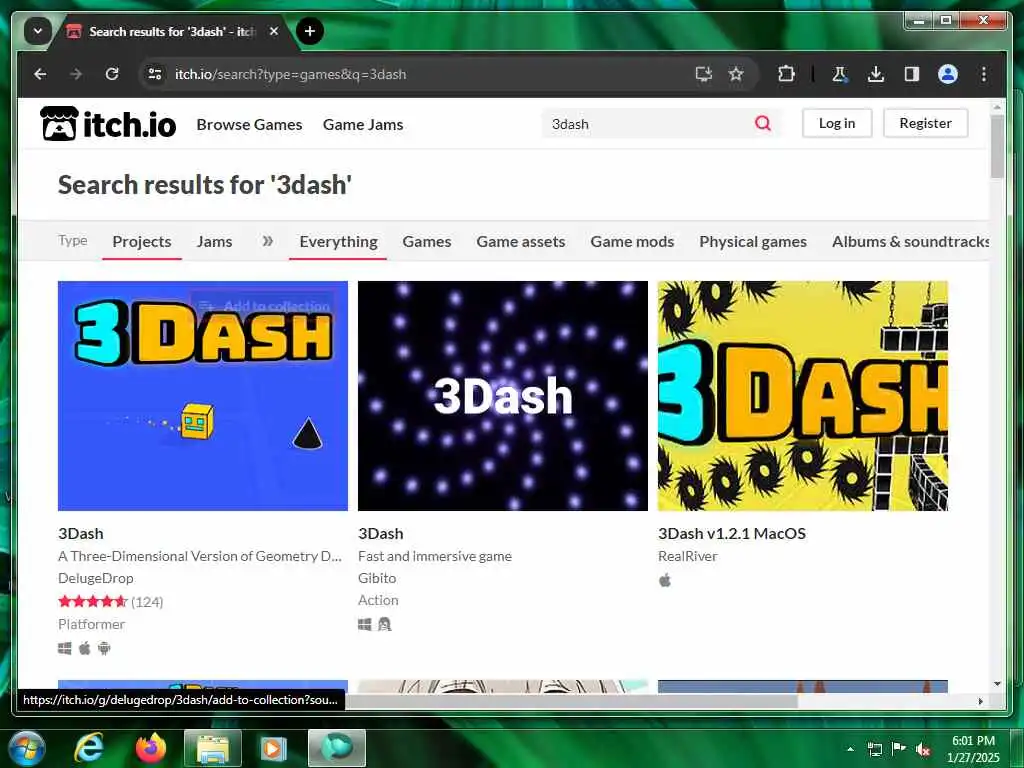
Task: Click the Log in button
Action: 837,123
